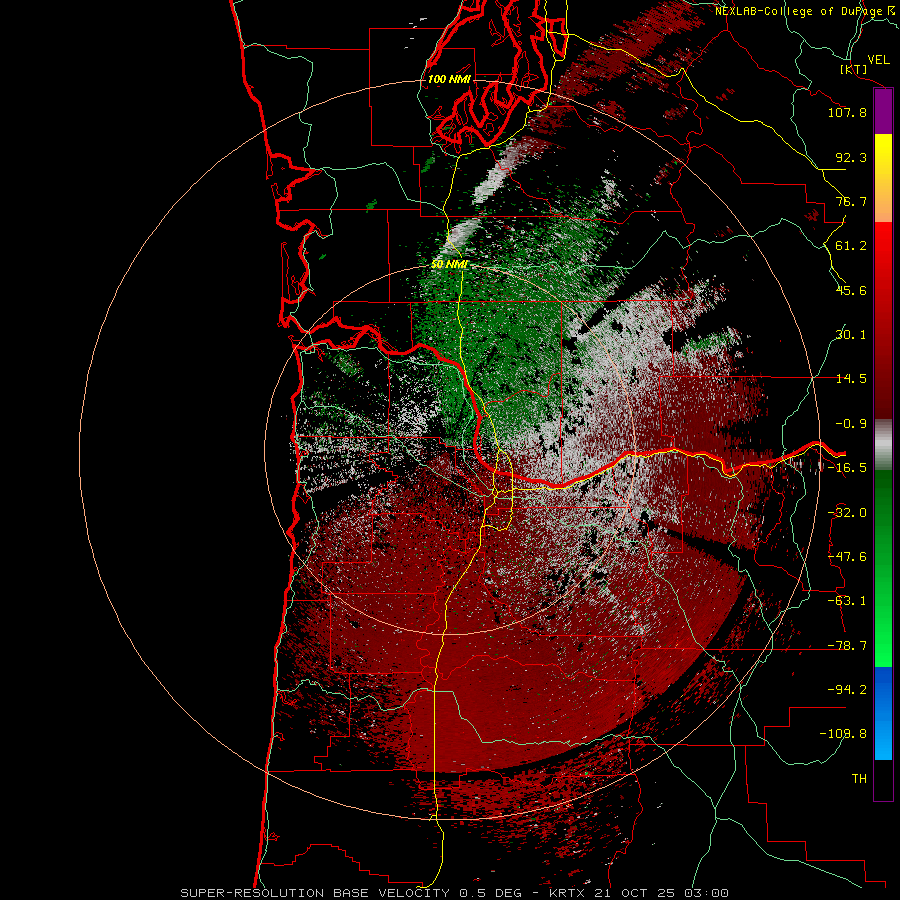
Task: Select the 107.8 legend value
Action: (x=847, y=112)
